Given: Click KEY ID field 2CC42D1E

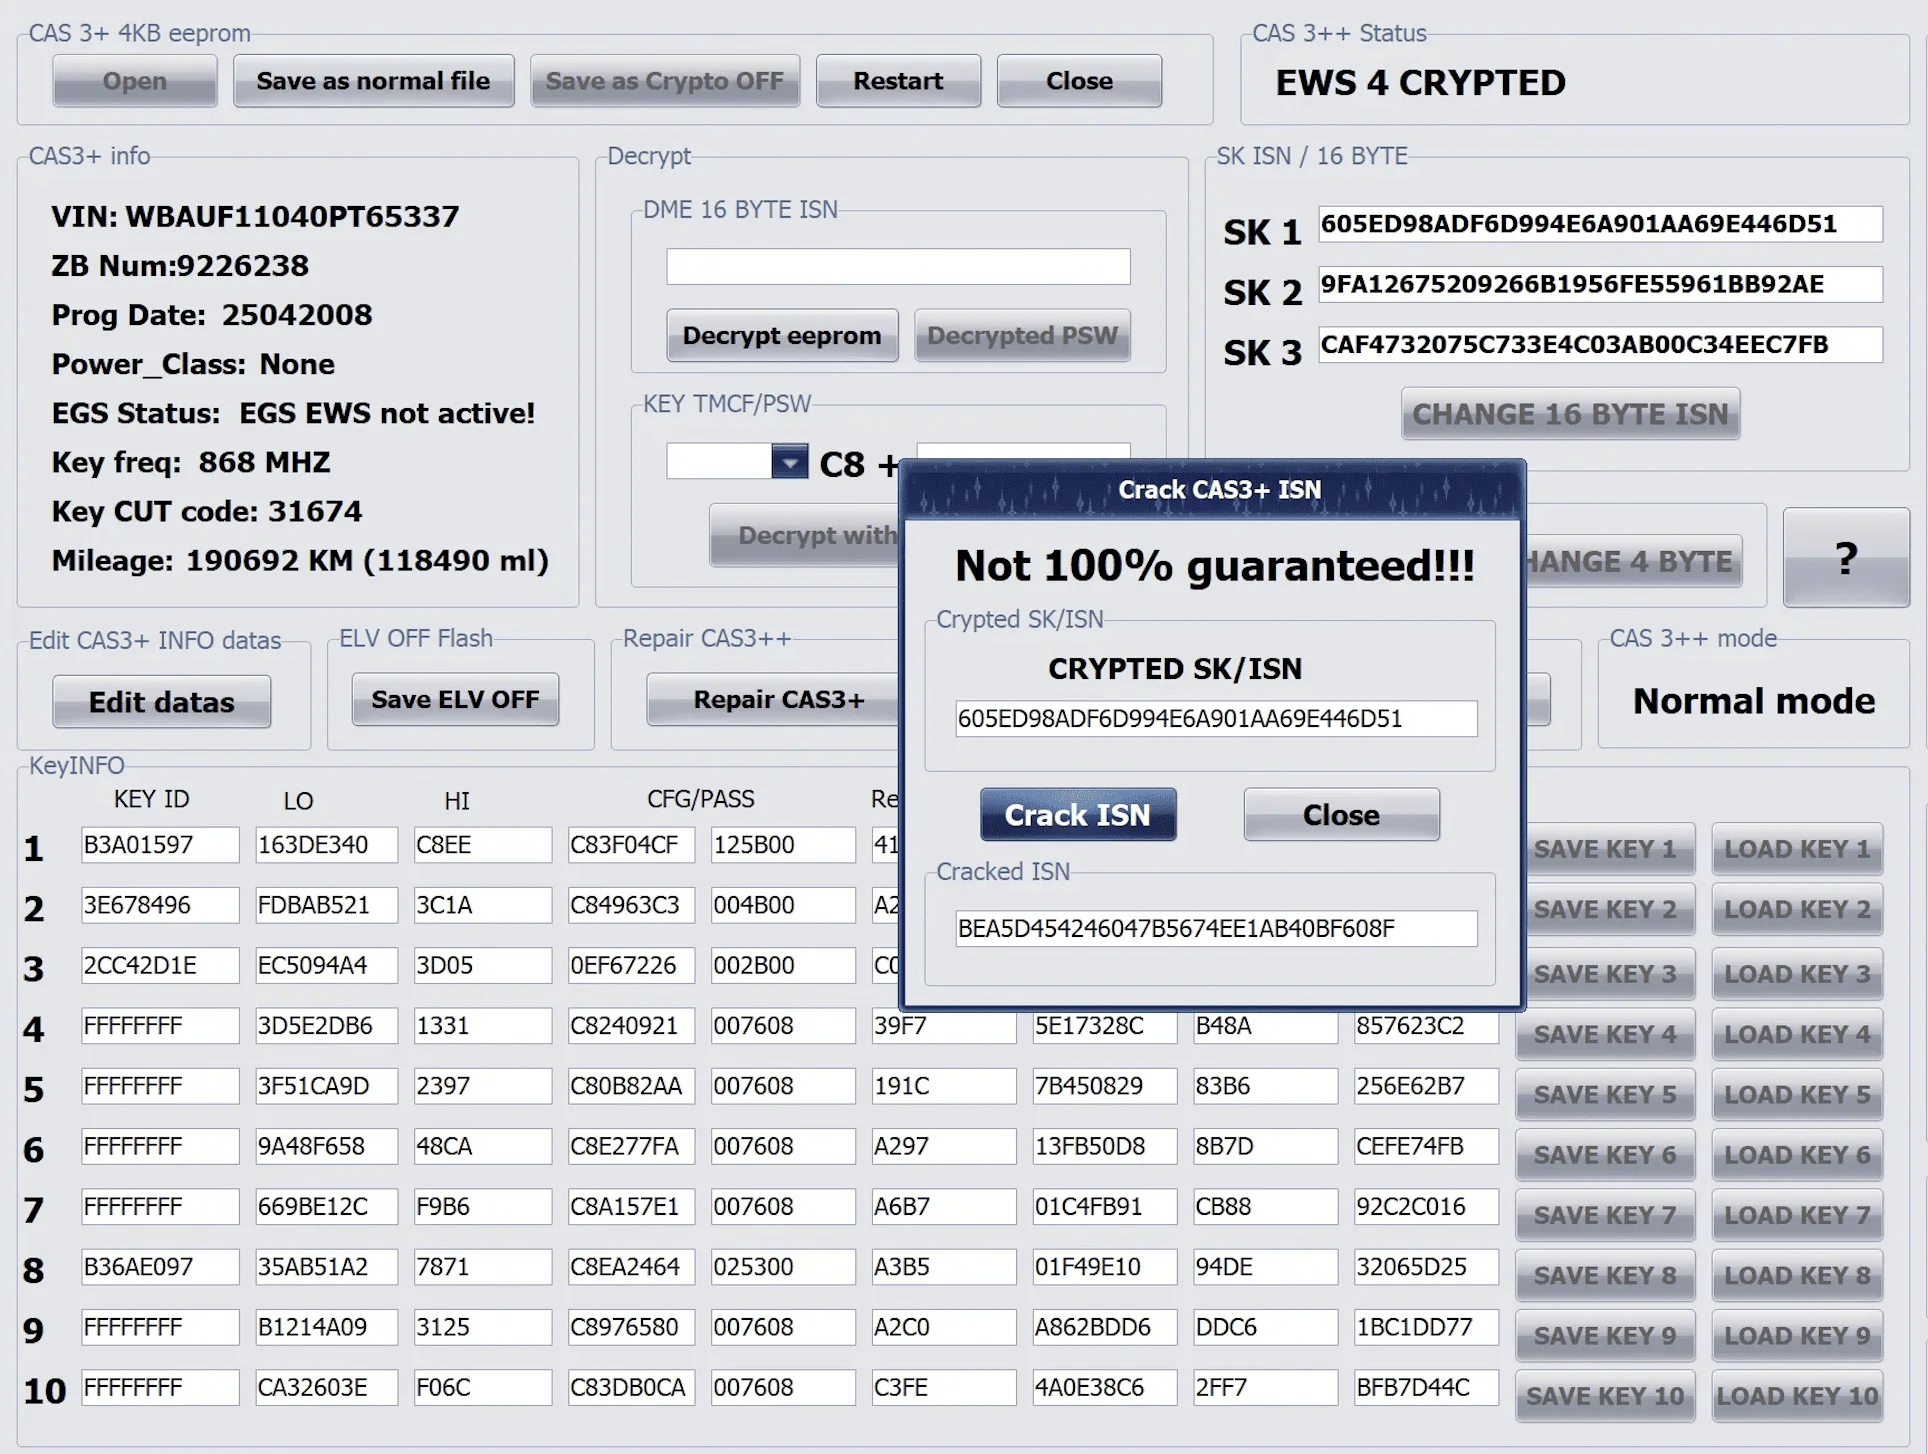Looking at the screenshot, I should click(160, 965).
